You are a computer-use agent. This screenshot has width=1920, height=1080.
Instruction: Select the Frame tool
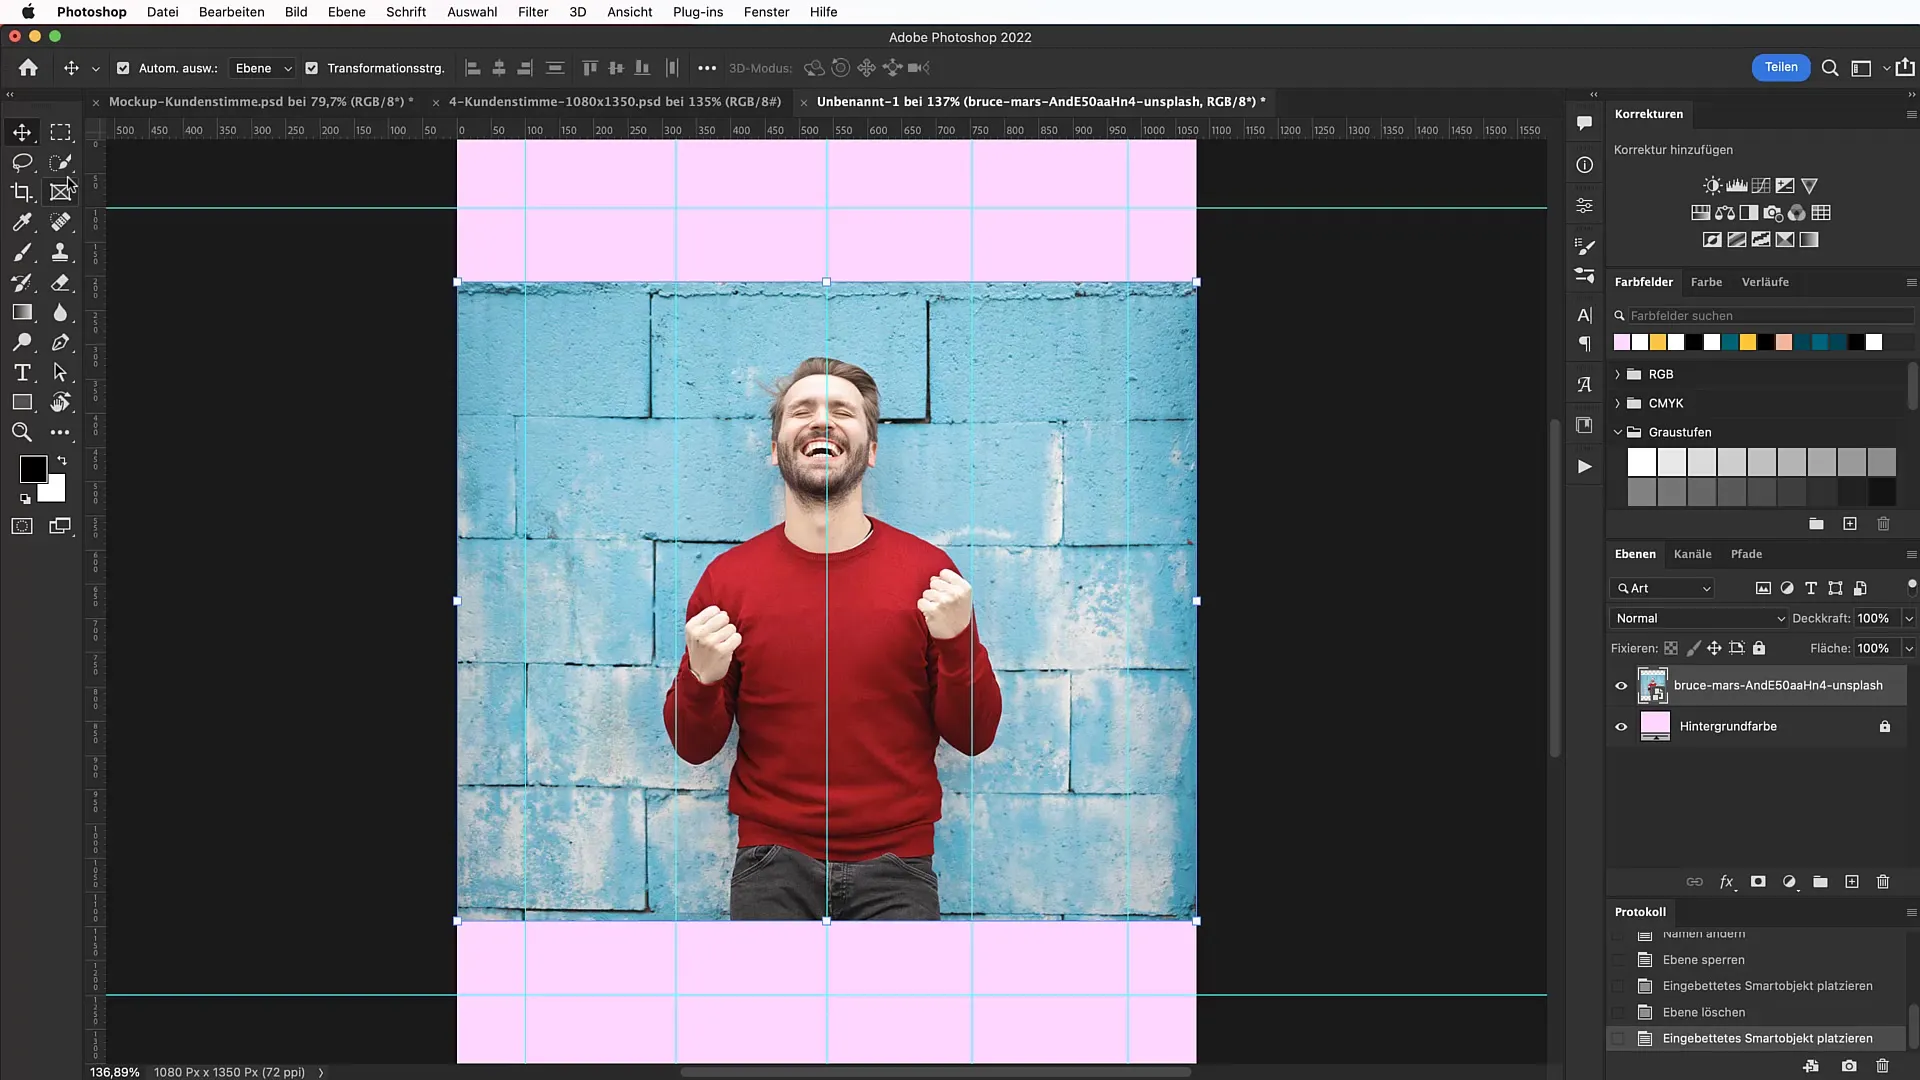point(61,192)
